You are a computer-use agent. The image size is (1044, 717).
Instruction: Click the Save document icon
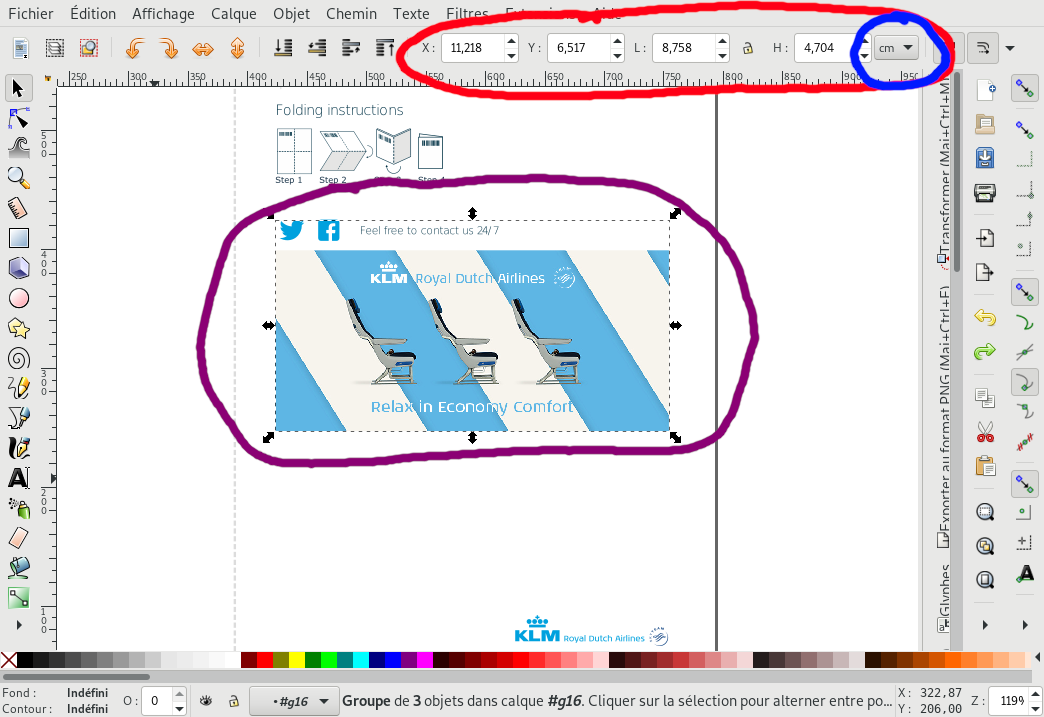click(985, 158)
